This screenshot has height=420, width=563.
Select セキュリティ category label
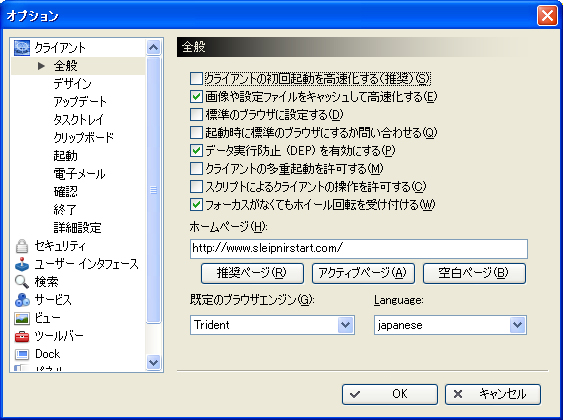click(60, 246)
